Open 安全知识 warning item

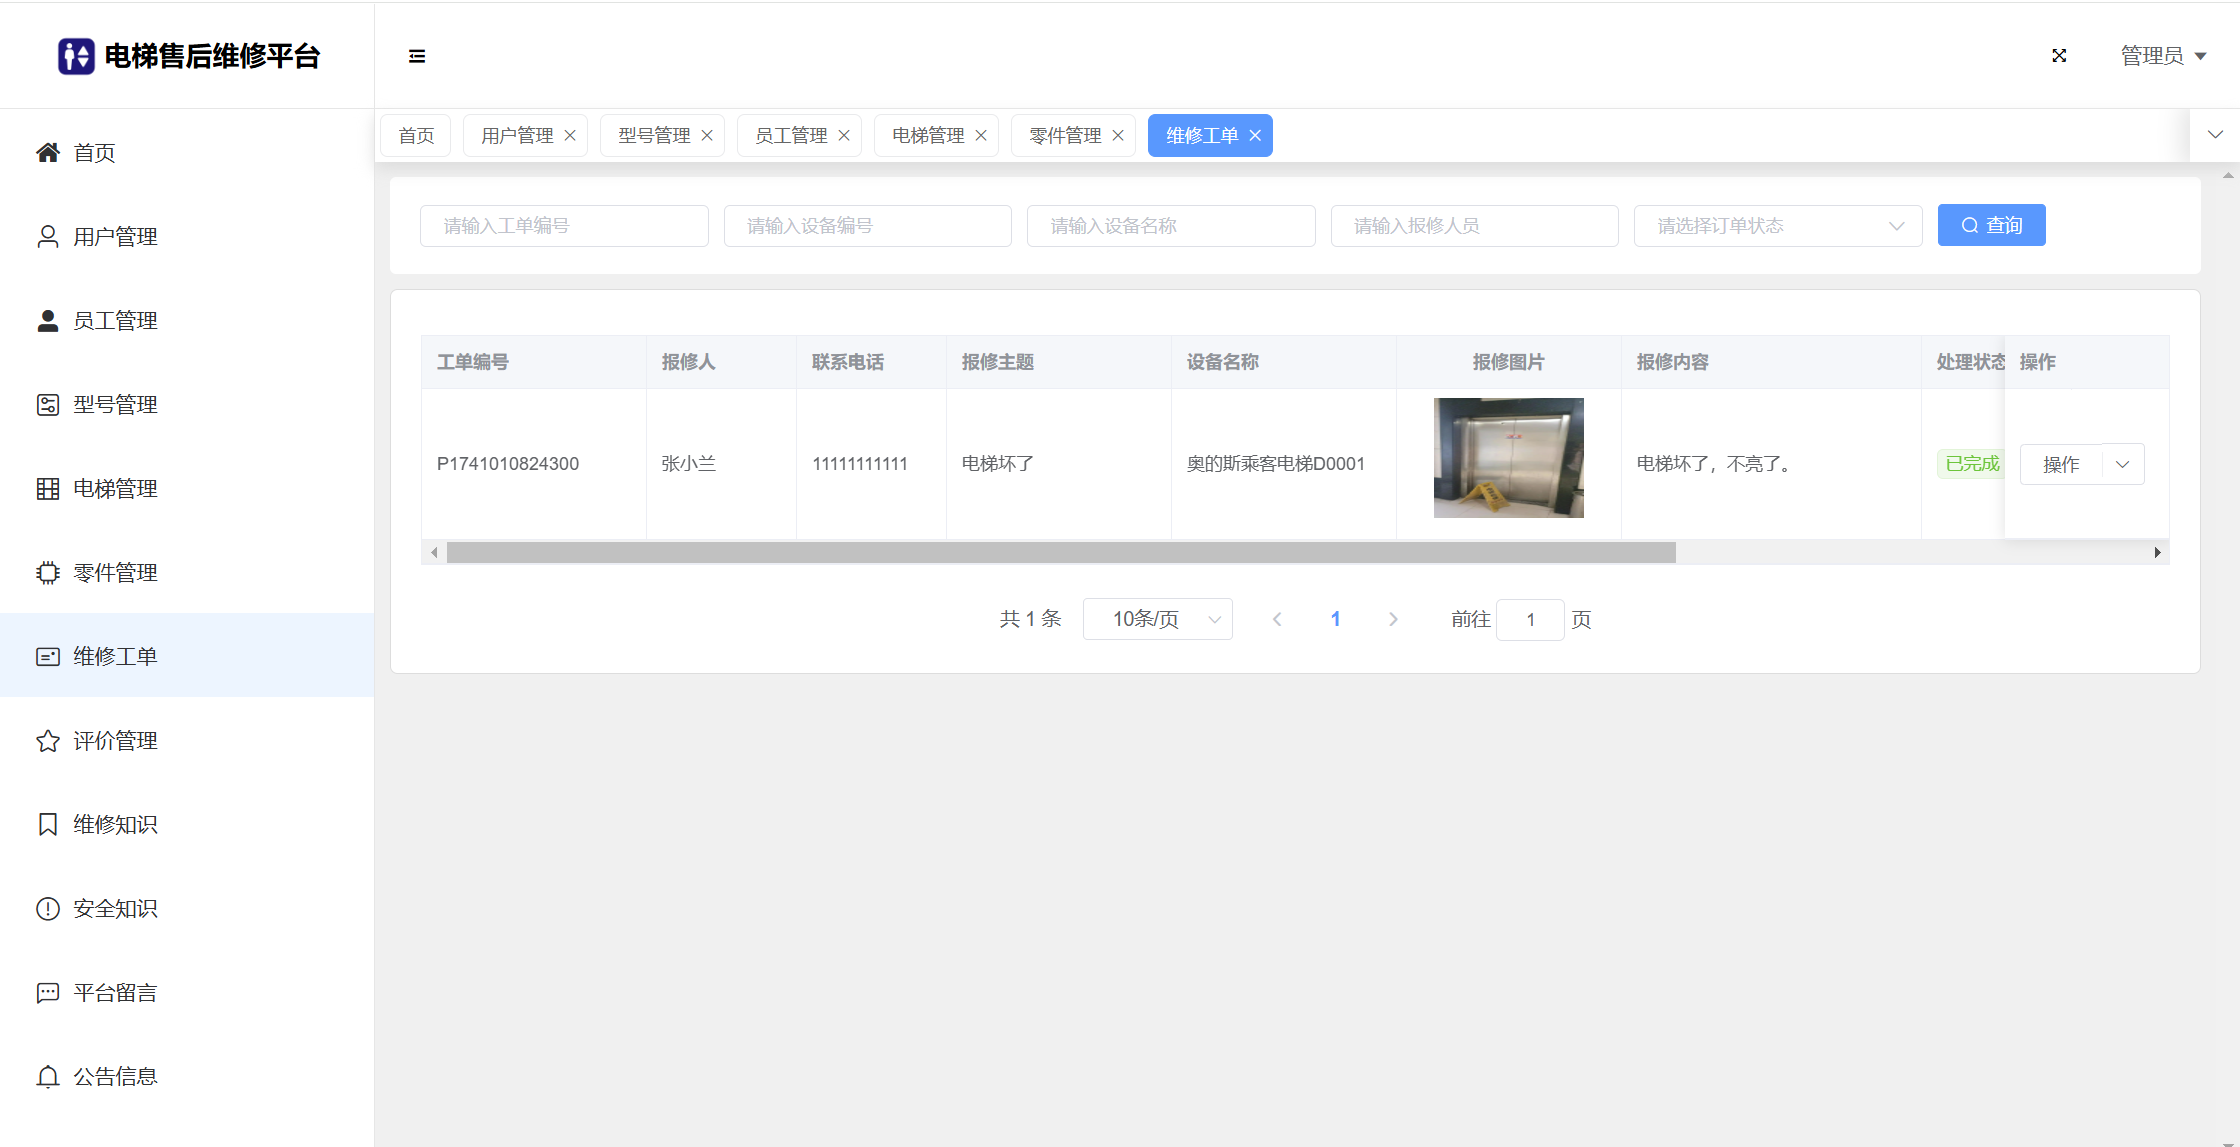pos(115,909)
